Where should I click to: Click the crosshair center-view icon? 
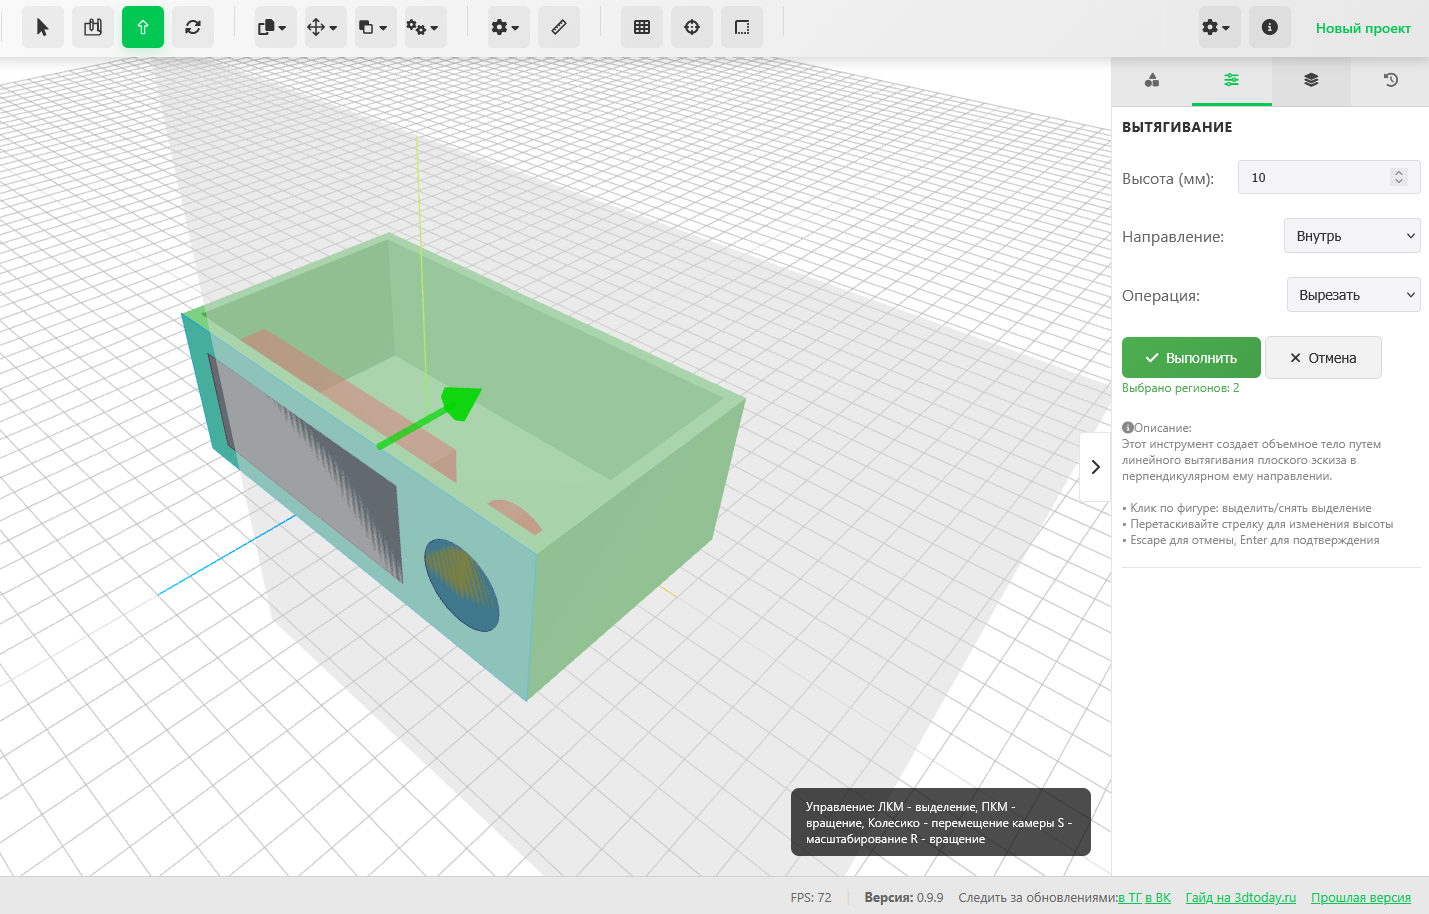tap(692, 27)
